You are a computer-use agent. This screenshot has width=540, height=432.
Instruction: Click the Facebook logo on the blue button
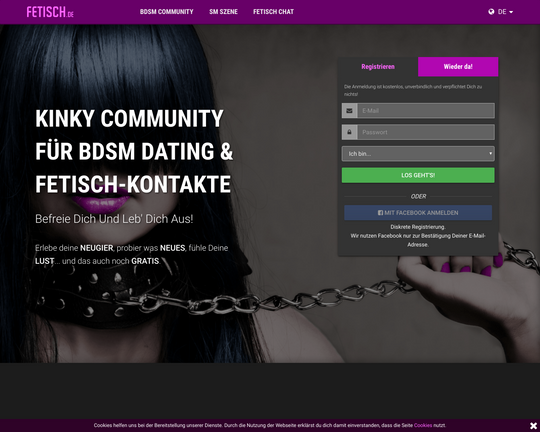click(x=380, y=213)
